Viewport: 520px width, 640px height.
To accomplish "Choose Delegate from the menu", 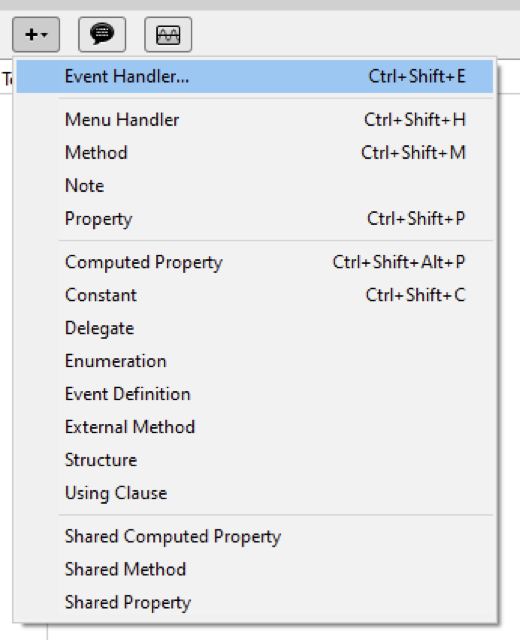I will (255, 328).
